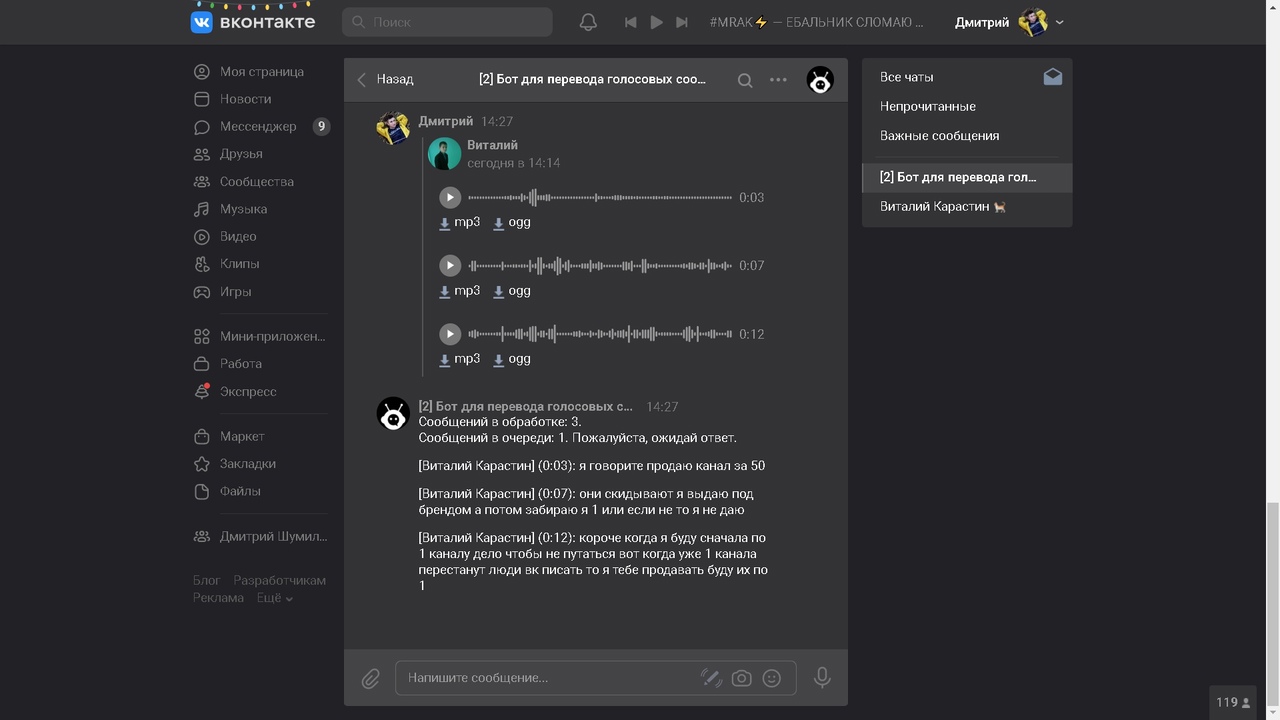The width and height of the screenshot is (1280, 720).
Task: Click the microphone voice message icon
Action: pos(822,677)
